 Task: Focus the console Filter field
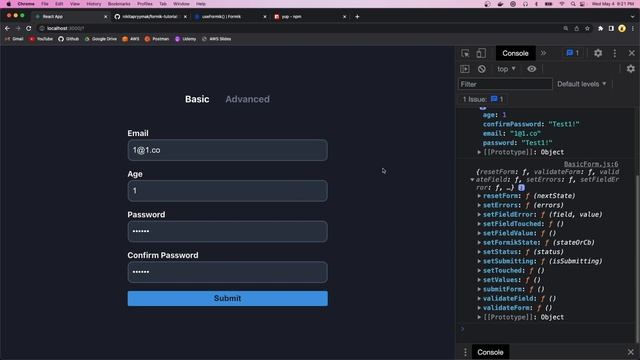(x=505, y=84)
